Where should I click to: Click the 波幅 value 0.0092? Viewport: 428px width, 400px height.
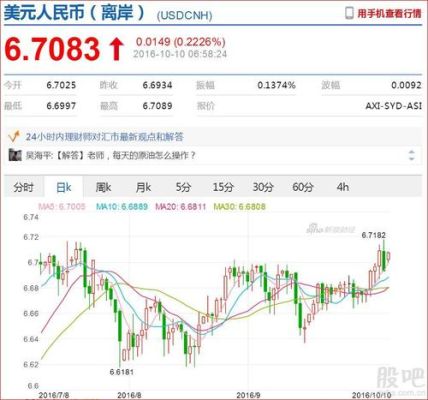point(406,85)
